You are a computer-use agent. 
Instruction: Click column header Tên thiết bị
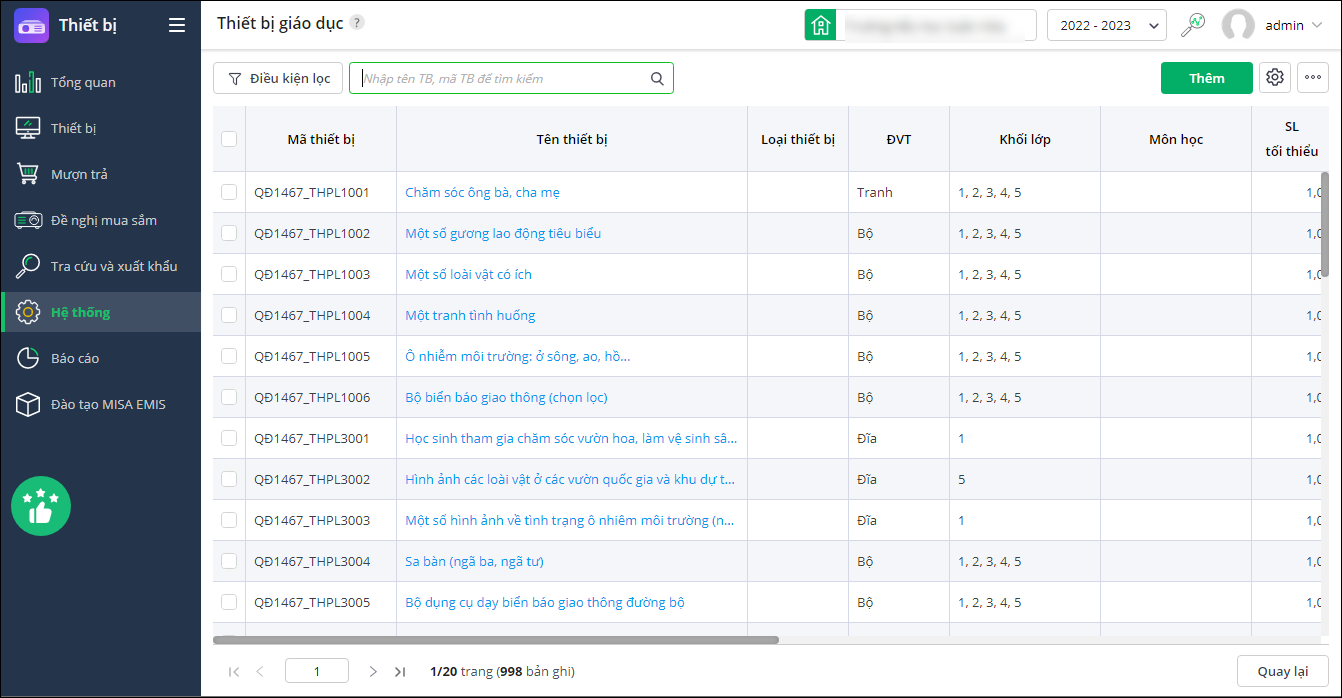[x=572, y=139]
